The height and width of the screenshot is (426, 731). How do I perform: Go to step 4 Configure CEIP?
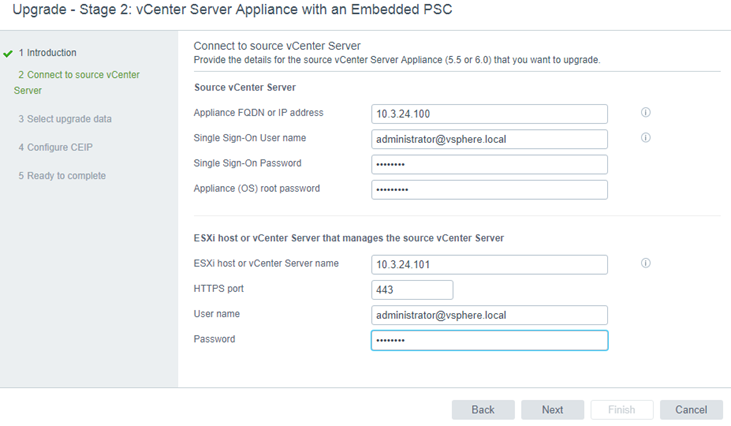coord(55,147)
